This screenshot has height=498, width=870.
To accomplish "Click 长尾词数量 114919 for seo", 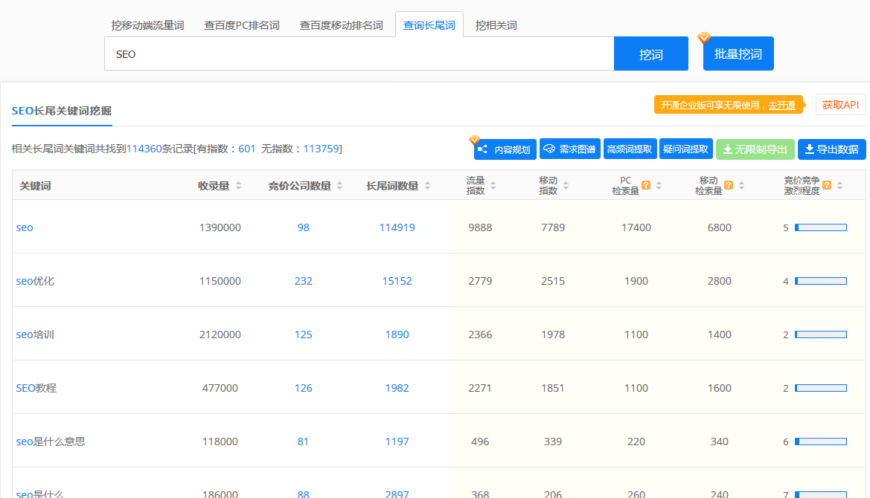I will coord(397,227).
